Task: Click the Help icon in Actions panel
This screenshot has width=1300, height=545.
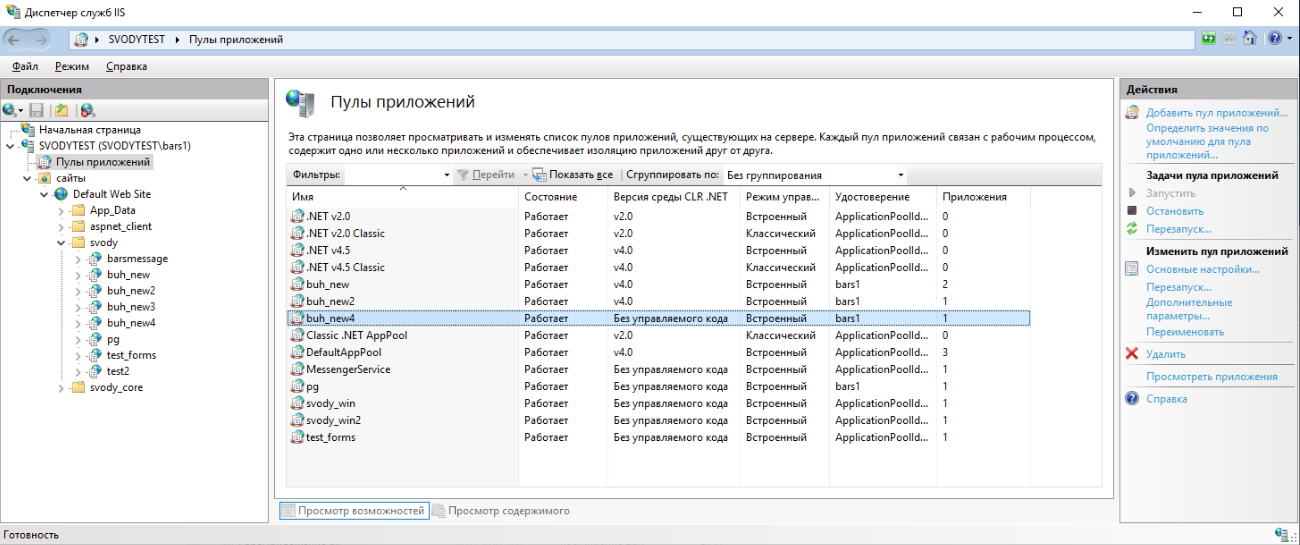Action: tap(1132, 398)
